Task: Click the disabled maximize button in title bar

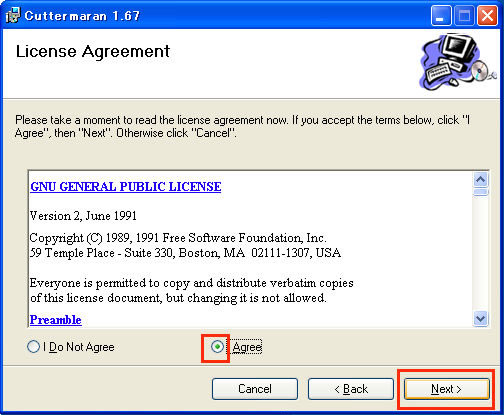Action: [464, 16]
